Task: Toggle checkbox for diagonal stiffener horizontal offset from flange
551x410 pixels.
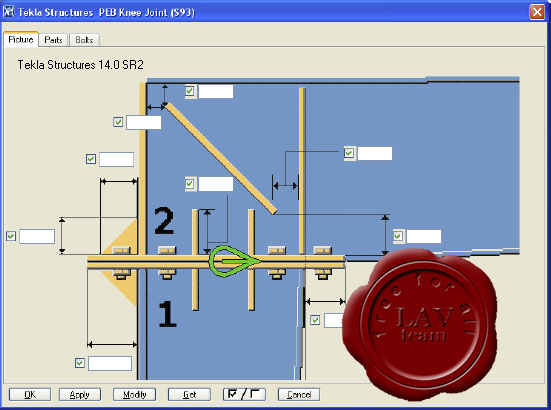Action: 118,122
